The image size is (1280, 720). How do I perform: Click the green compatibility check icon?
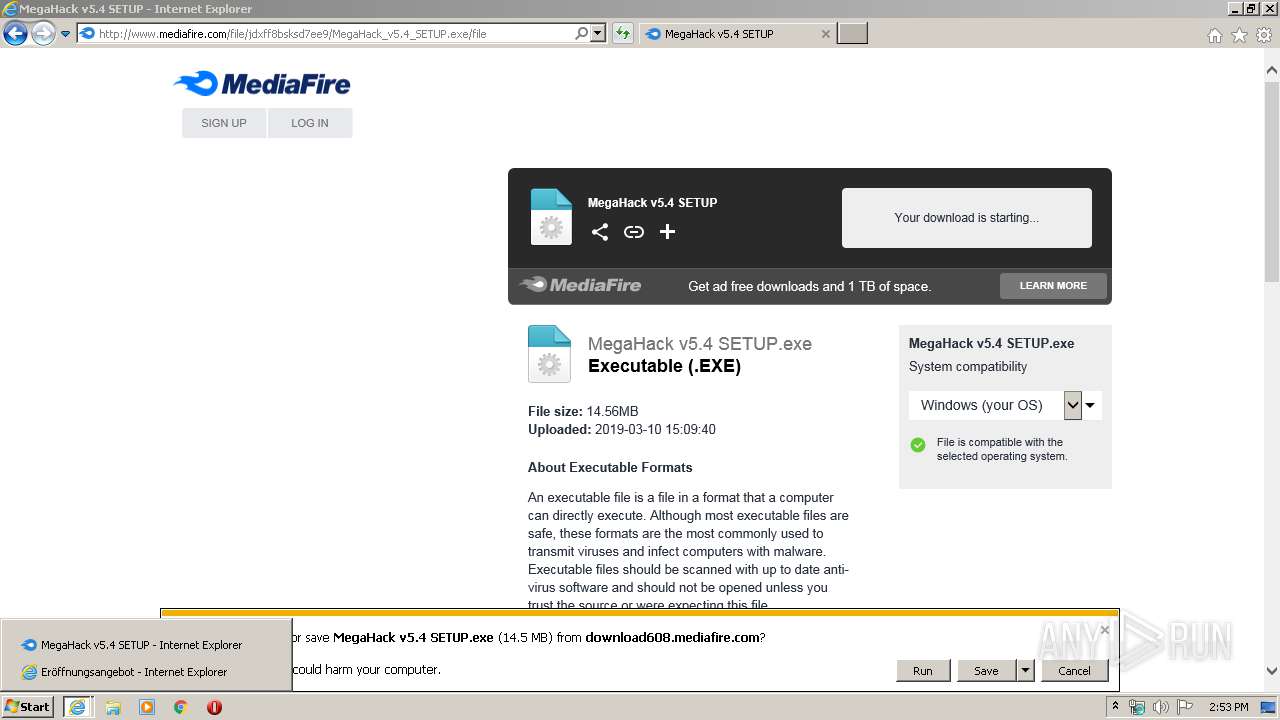coord(918,445)
